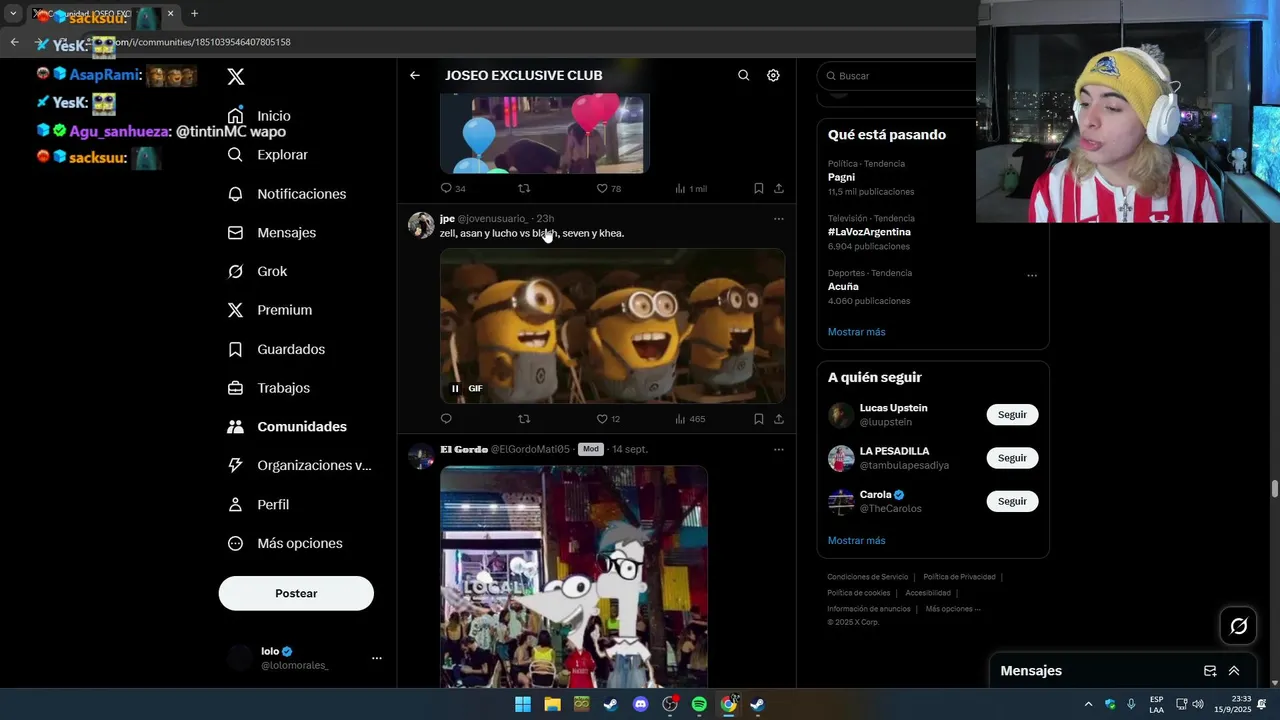
Task: Open Premium from the sidebar
Action: click(x=270, y=310)
